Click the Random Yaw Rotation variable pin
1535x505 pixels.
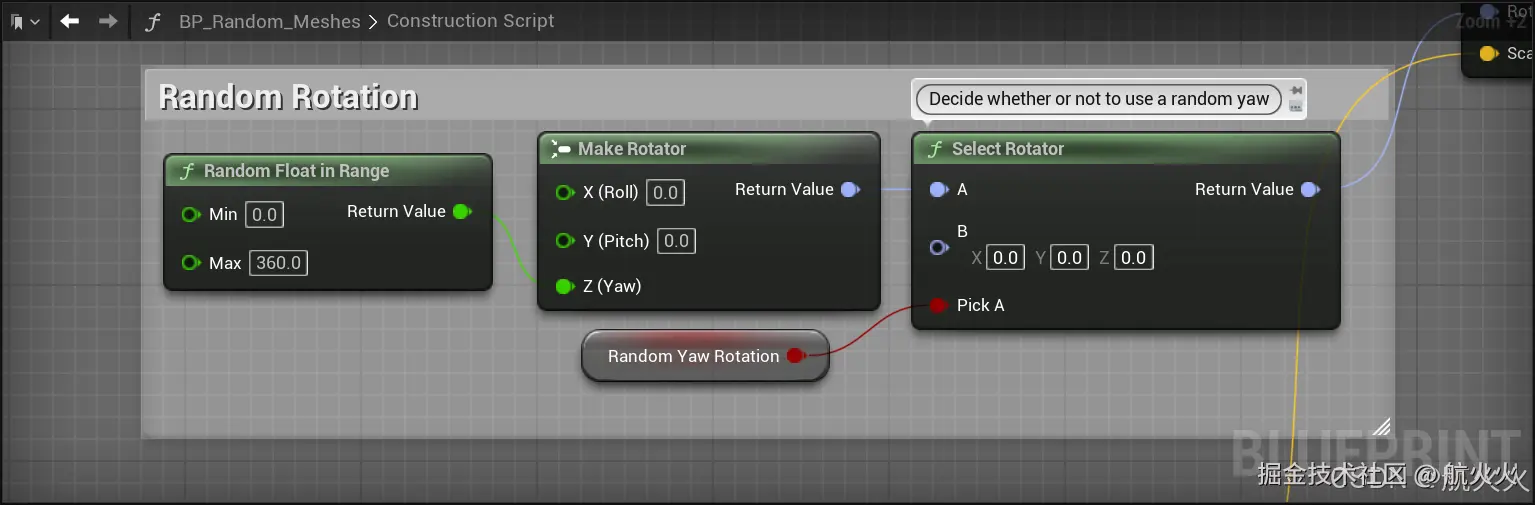[795, 356]
